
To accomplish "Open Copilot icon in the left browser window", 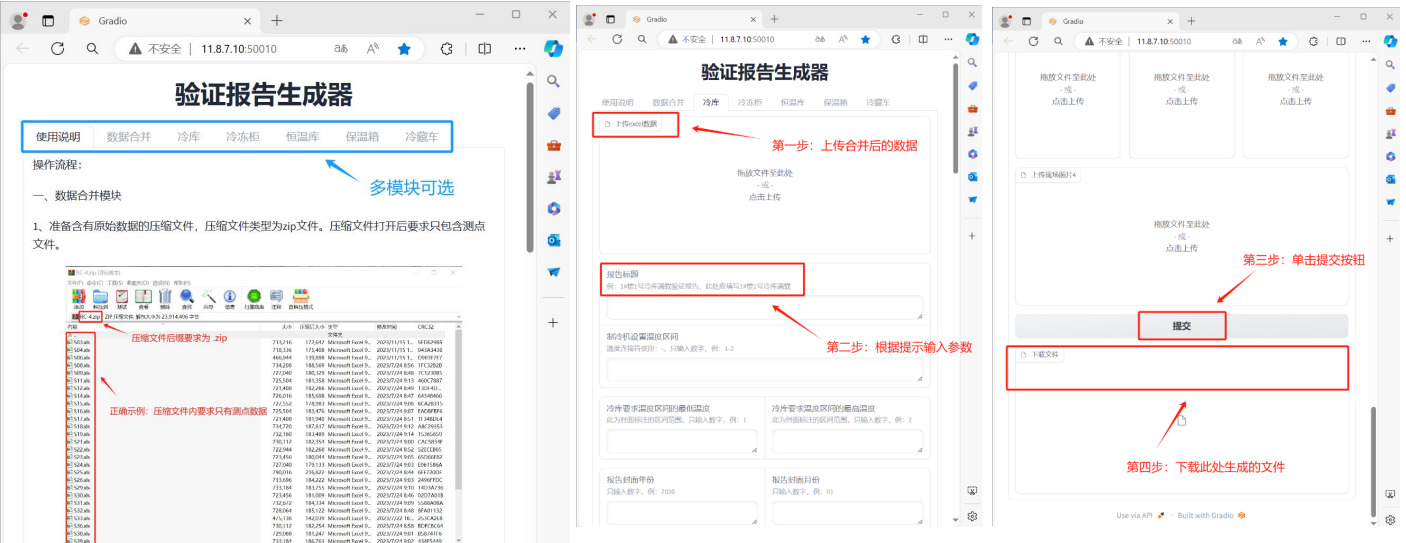I will (x=553, y=47).
